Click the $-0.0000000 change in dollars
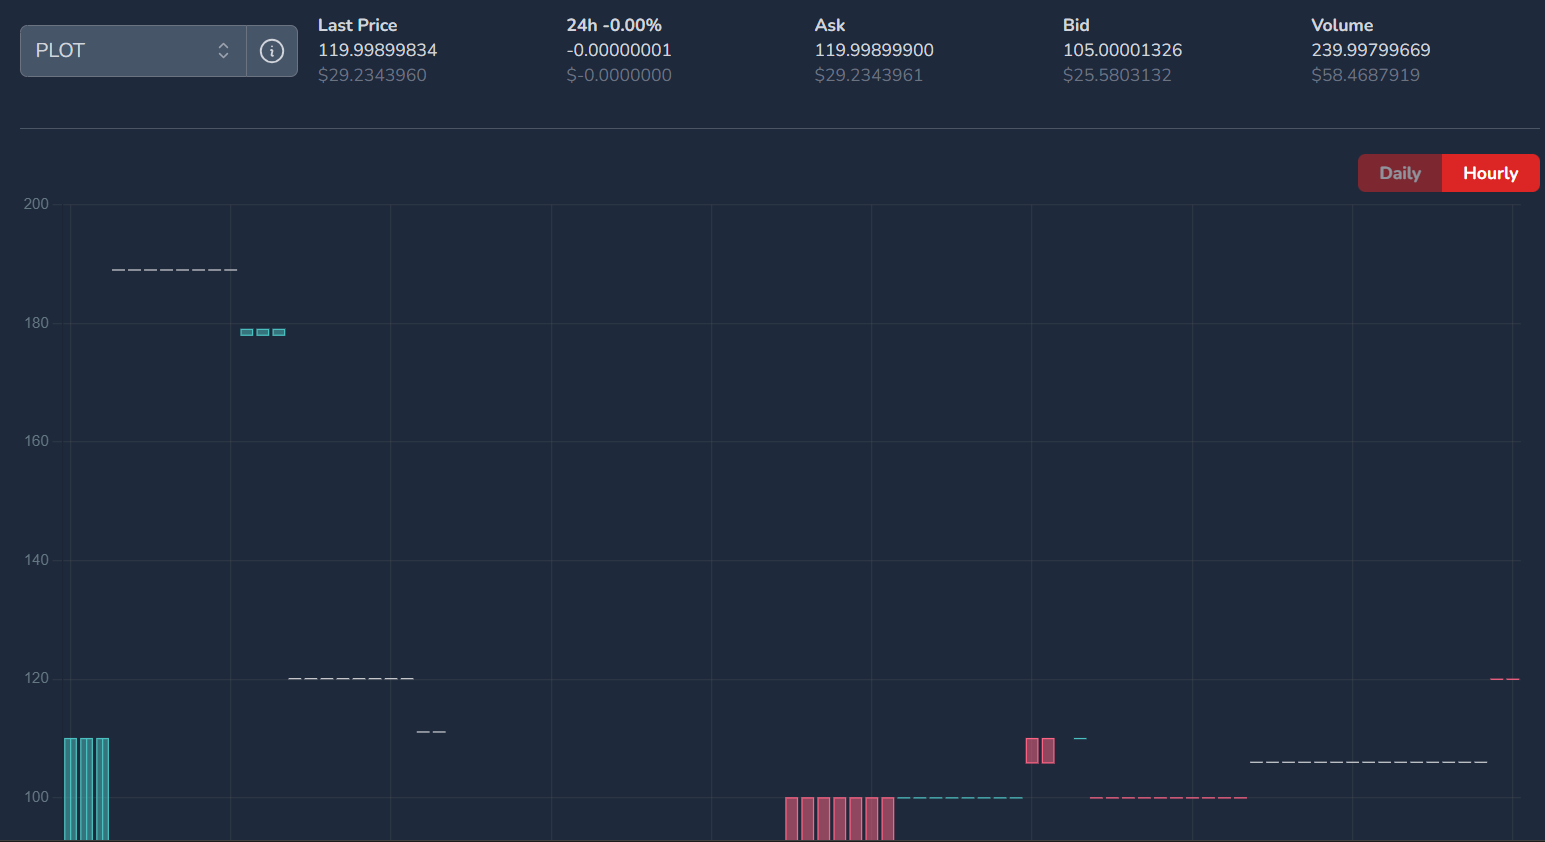 click(619, 75)
